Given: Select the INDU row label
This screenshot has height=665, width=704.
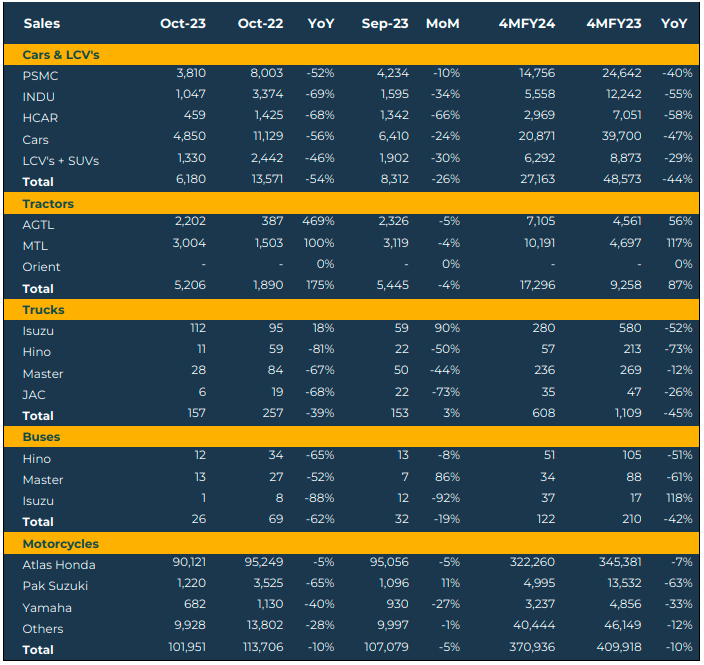Looking at the screenshot, I should point(39,97).
